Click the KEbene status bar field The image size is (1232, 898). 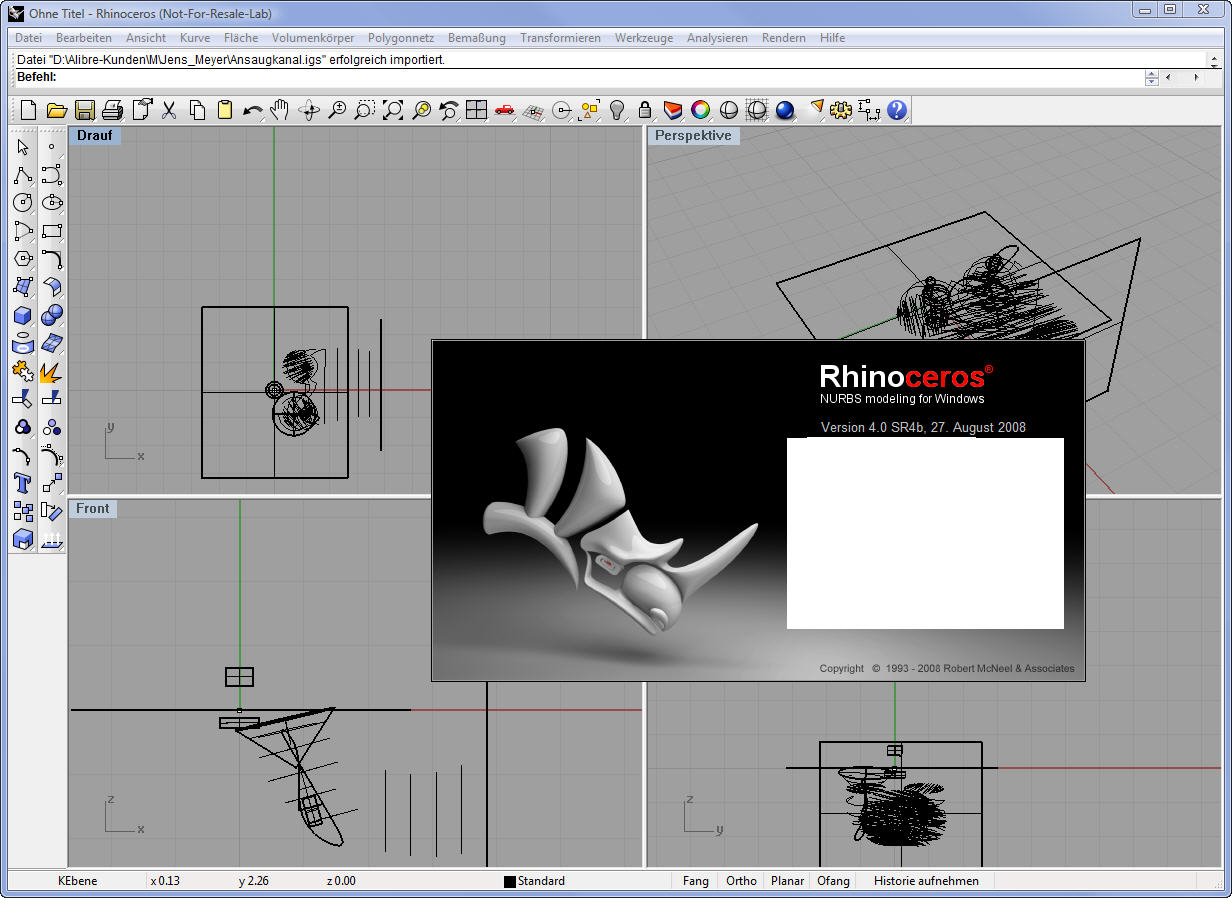pos(76,881)
